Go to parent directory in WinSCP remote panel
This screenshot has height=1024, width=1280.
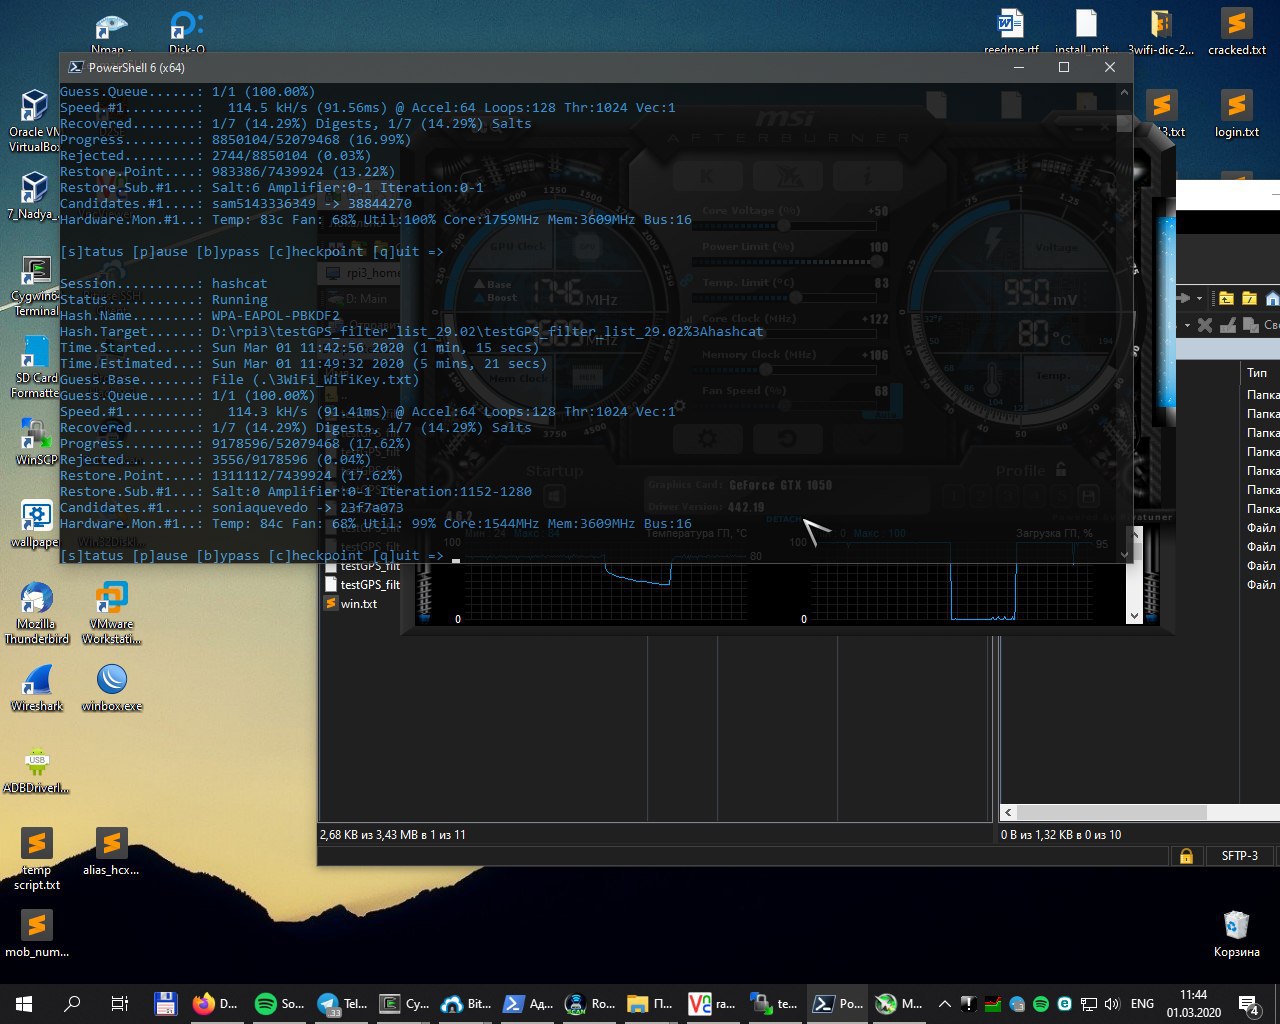(1226, 298)
